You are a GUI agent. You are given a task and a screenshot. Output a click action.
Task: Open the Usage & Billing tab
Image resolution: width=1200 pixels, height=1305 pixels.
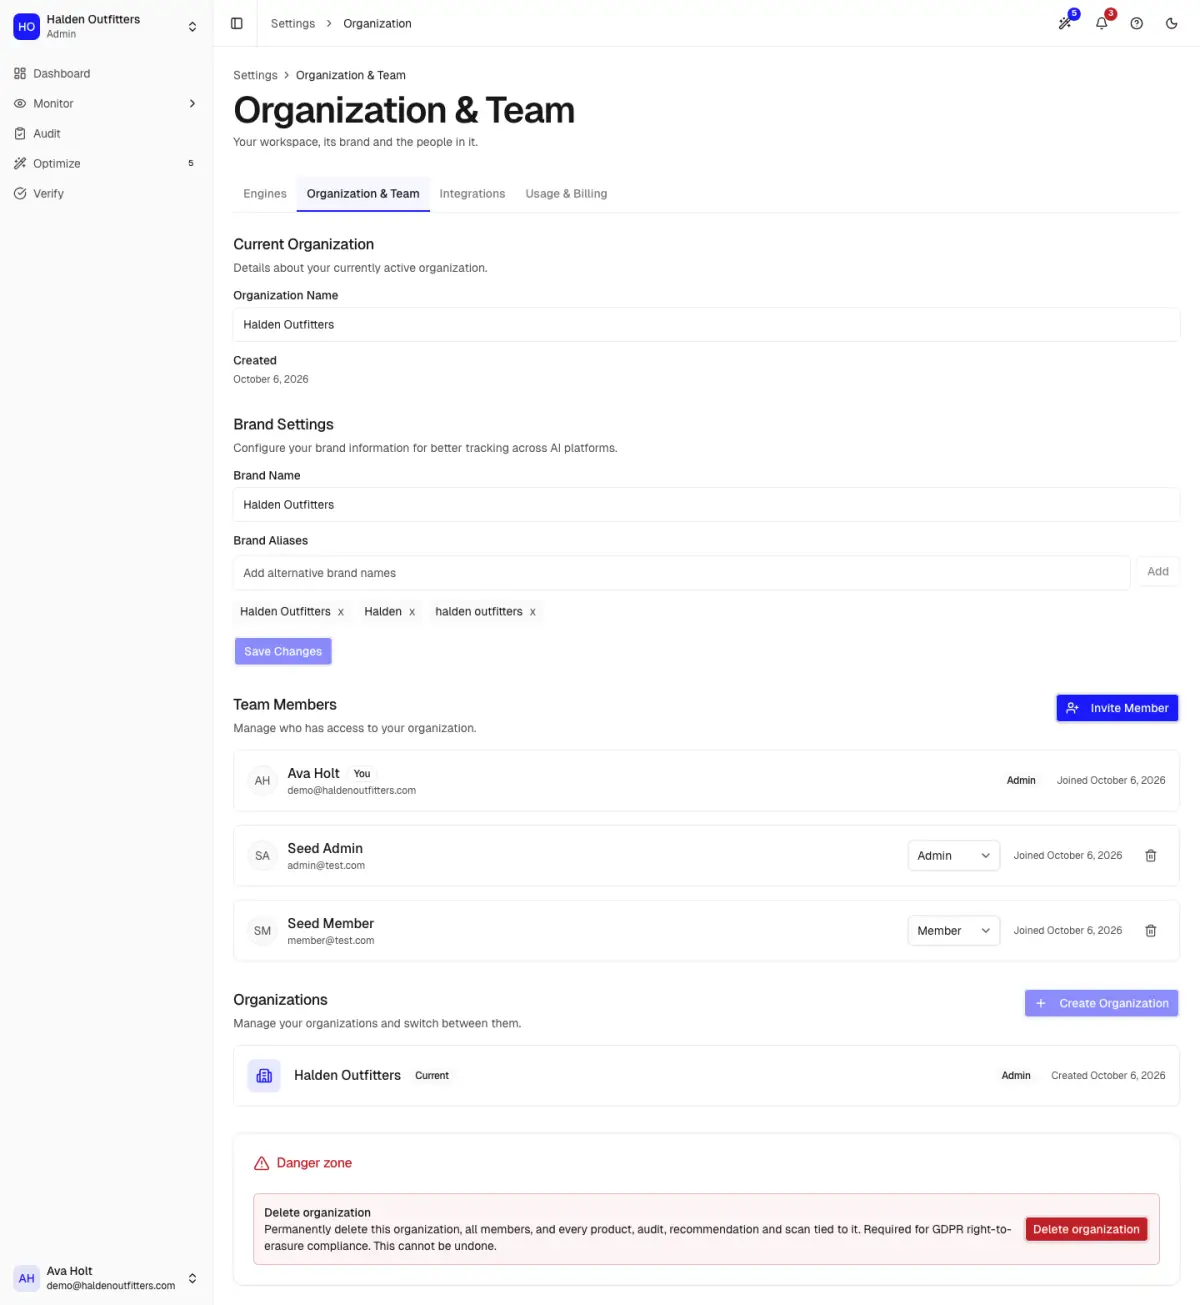tap(566, 194)
